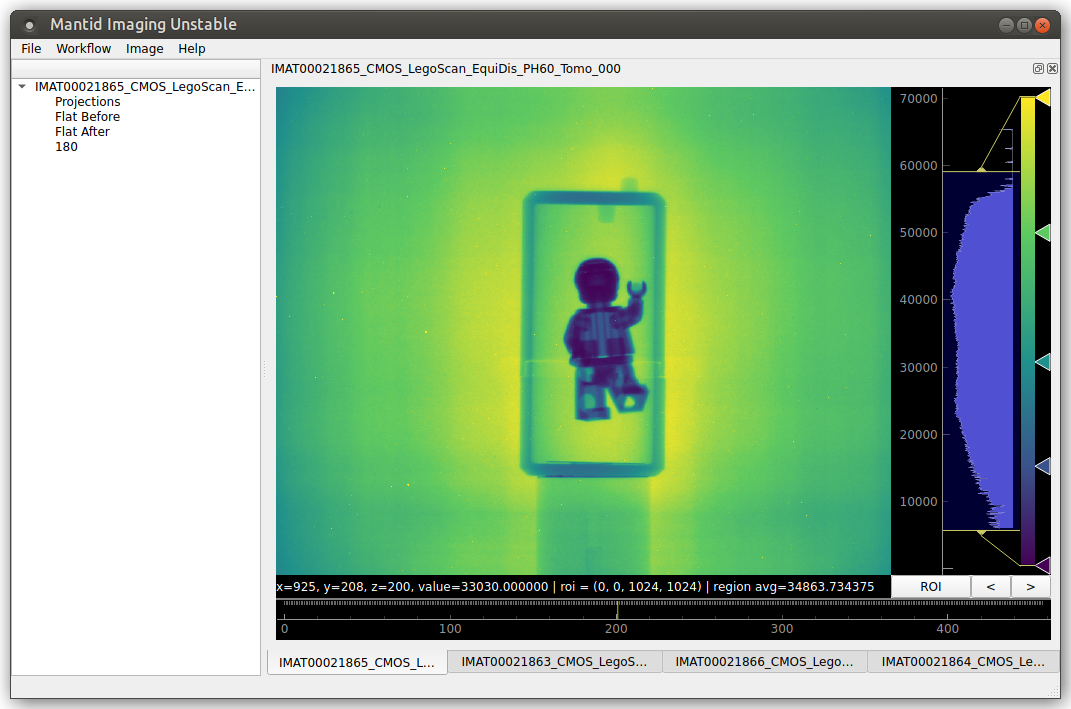Close the Mantid Imaging window
The image size is (1071, 709).
pos(1042,25)
